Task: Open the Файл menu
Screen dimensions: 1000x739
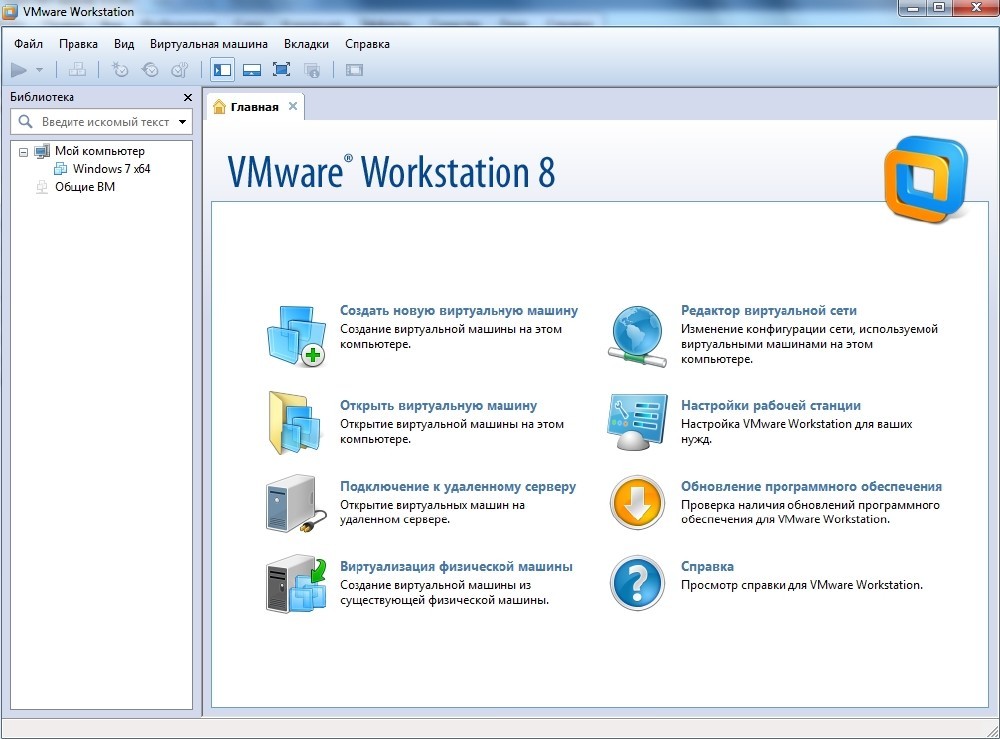Action: 29,44
